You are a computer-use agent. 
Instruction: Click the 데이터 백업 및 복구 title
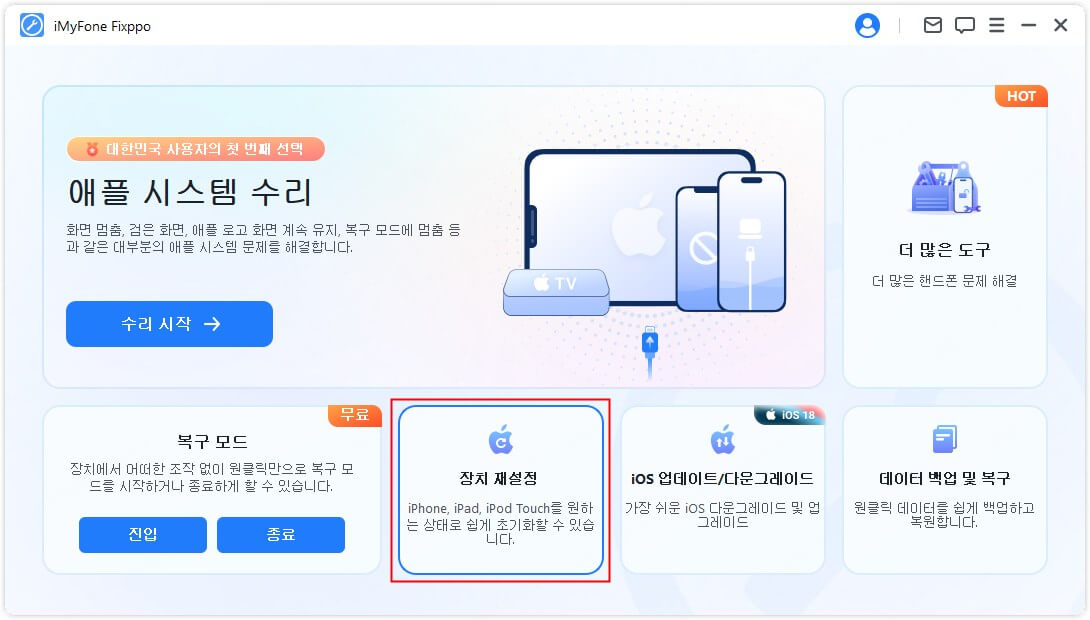(944, 478)
